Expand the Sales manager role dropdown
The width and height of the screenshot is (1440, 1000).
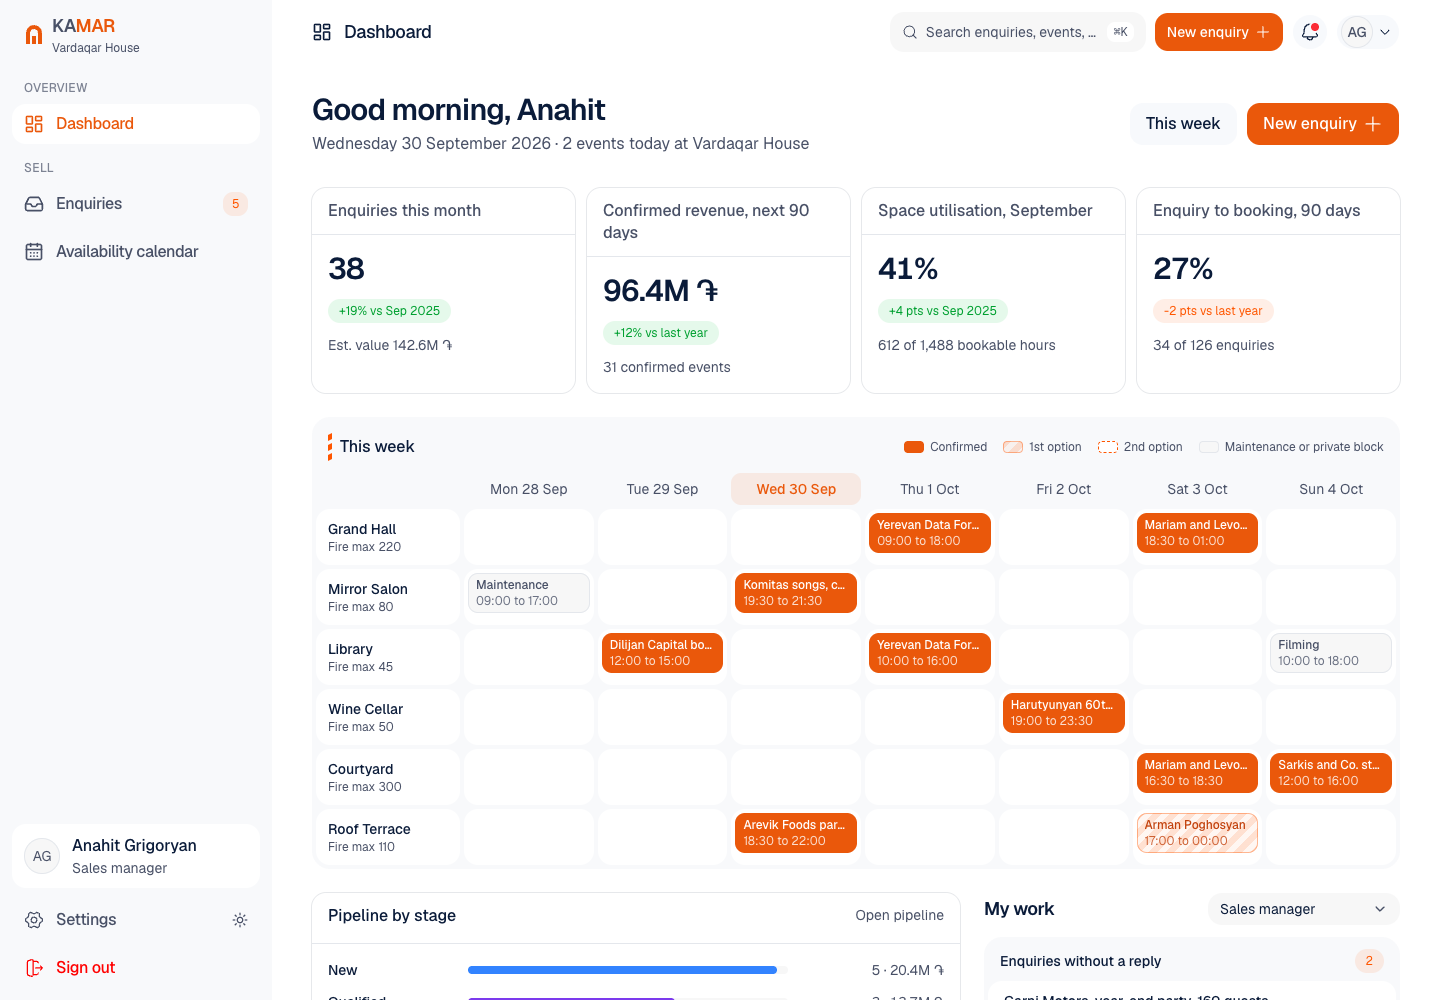(1303, 909)
